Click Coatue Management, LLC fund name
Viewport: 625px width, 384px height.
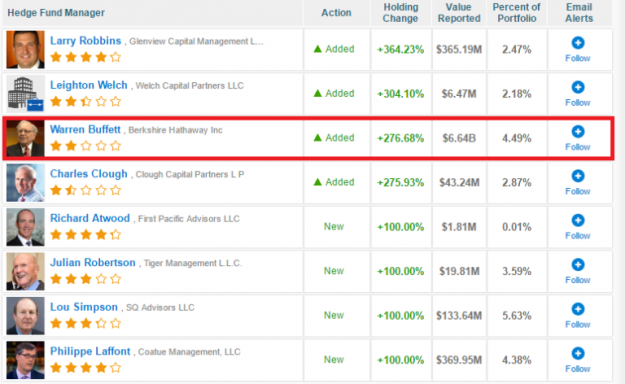coord(189,352)
